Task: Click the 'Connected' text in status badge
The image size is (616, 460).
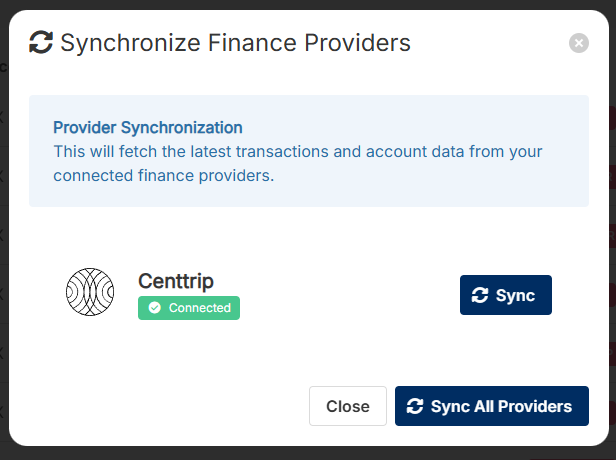Action: pyautogui.click(x=199, y=308)
